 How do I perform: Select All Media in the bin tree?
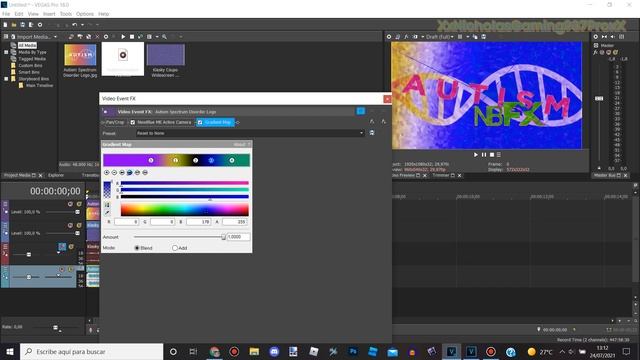tap(27, 45)
